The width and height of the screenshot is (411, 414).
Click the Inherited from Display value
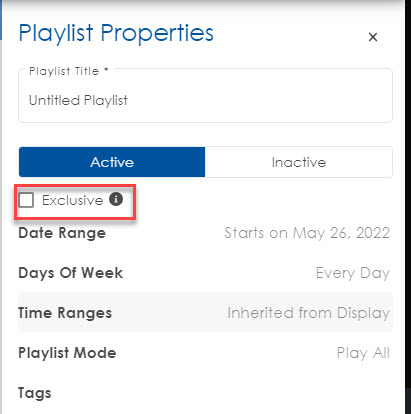309,313
